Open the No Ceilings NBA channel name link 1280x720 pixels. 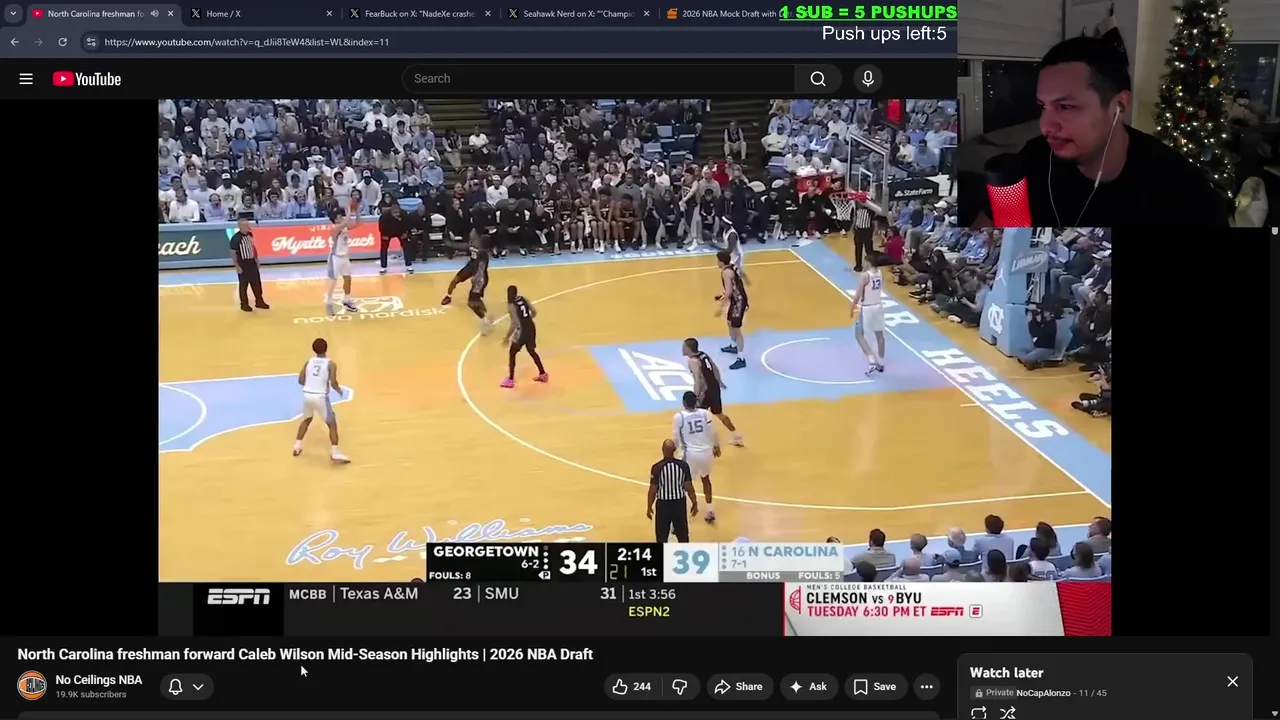coord(99,680)
